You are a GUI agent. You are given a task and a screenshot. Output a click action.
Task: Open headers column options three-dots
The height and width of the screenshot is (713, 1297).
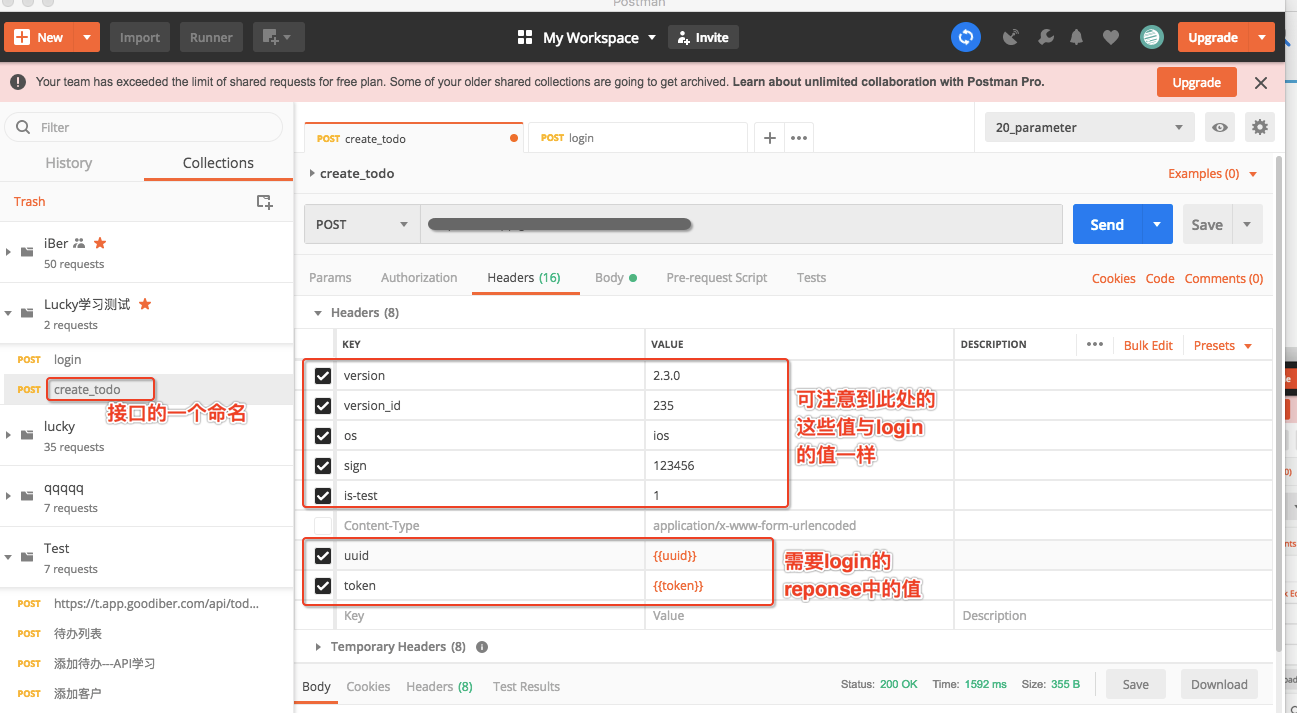[1094, 344]
